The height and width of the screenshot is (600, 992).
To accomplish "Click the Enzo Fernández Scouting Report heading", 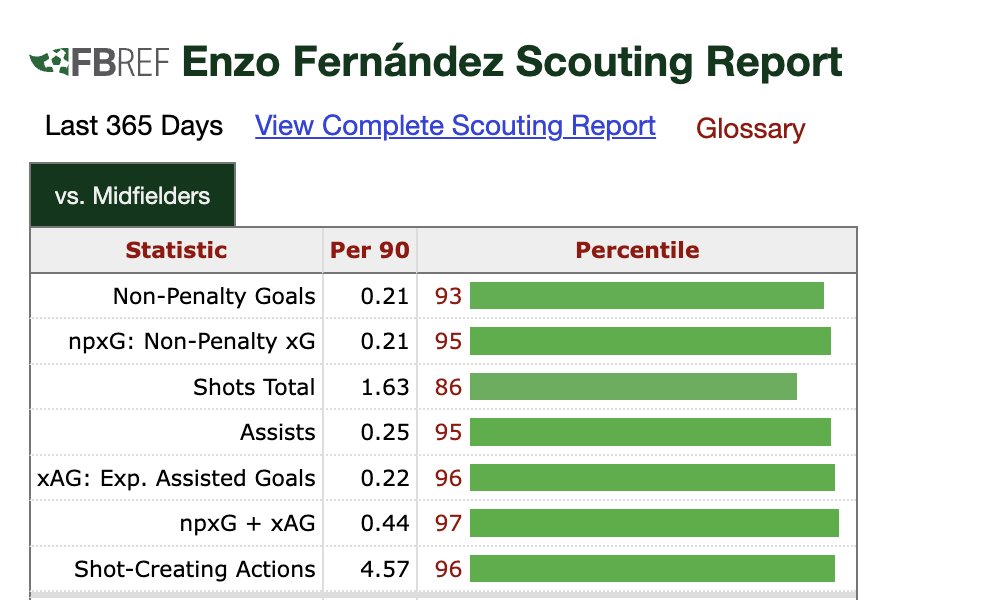I will point(512,62).
